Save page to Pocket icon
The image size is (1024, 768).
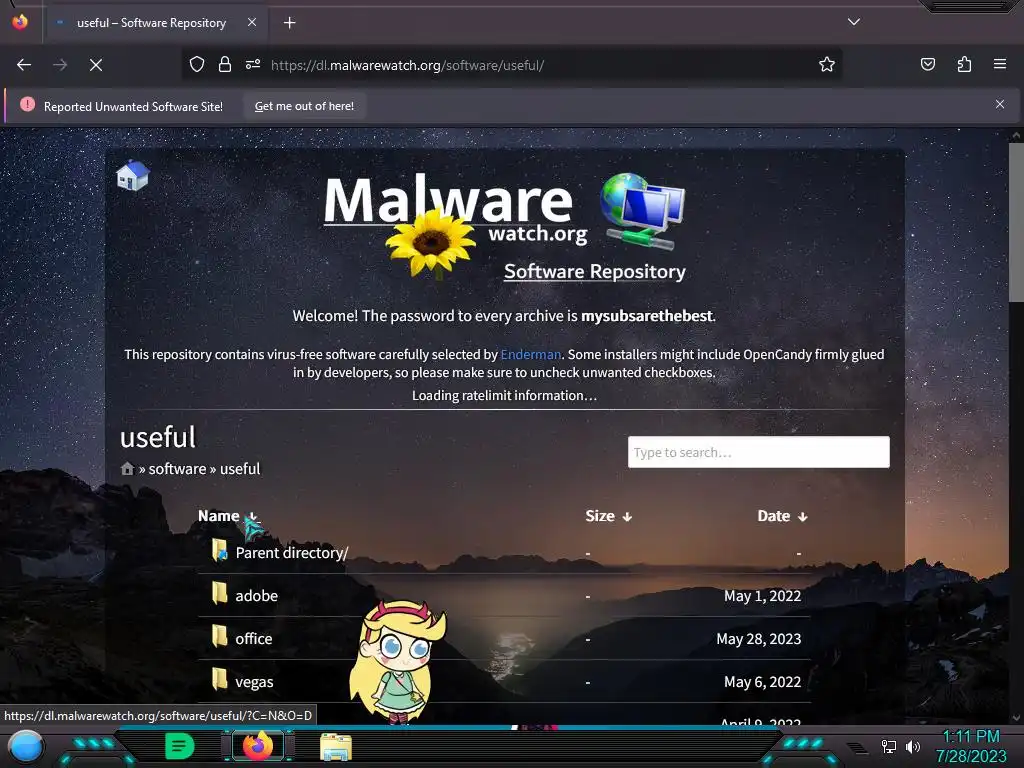click(927, 64)
